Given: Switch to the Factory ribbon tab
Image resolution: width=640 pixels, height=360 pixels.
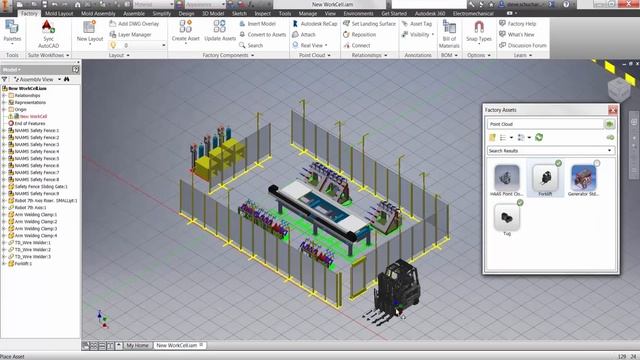Looking at the screenshot, I should (x=29, y=13).
